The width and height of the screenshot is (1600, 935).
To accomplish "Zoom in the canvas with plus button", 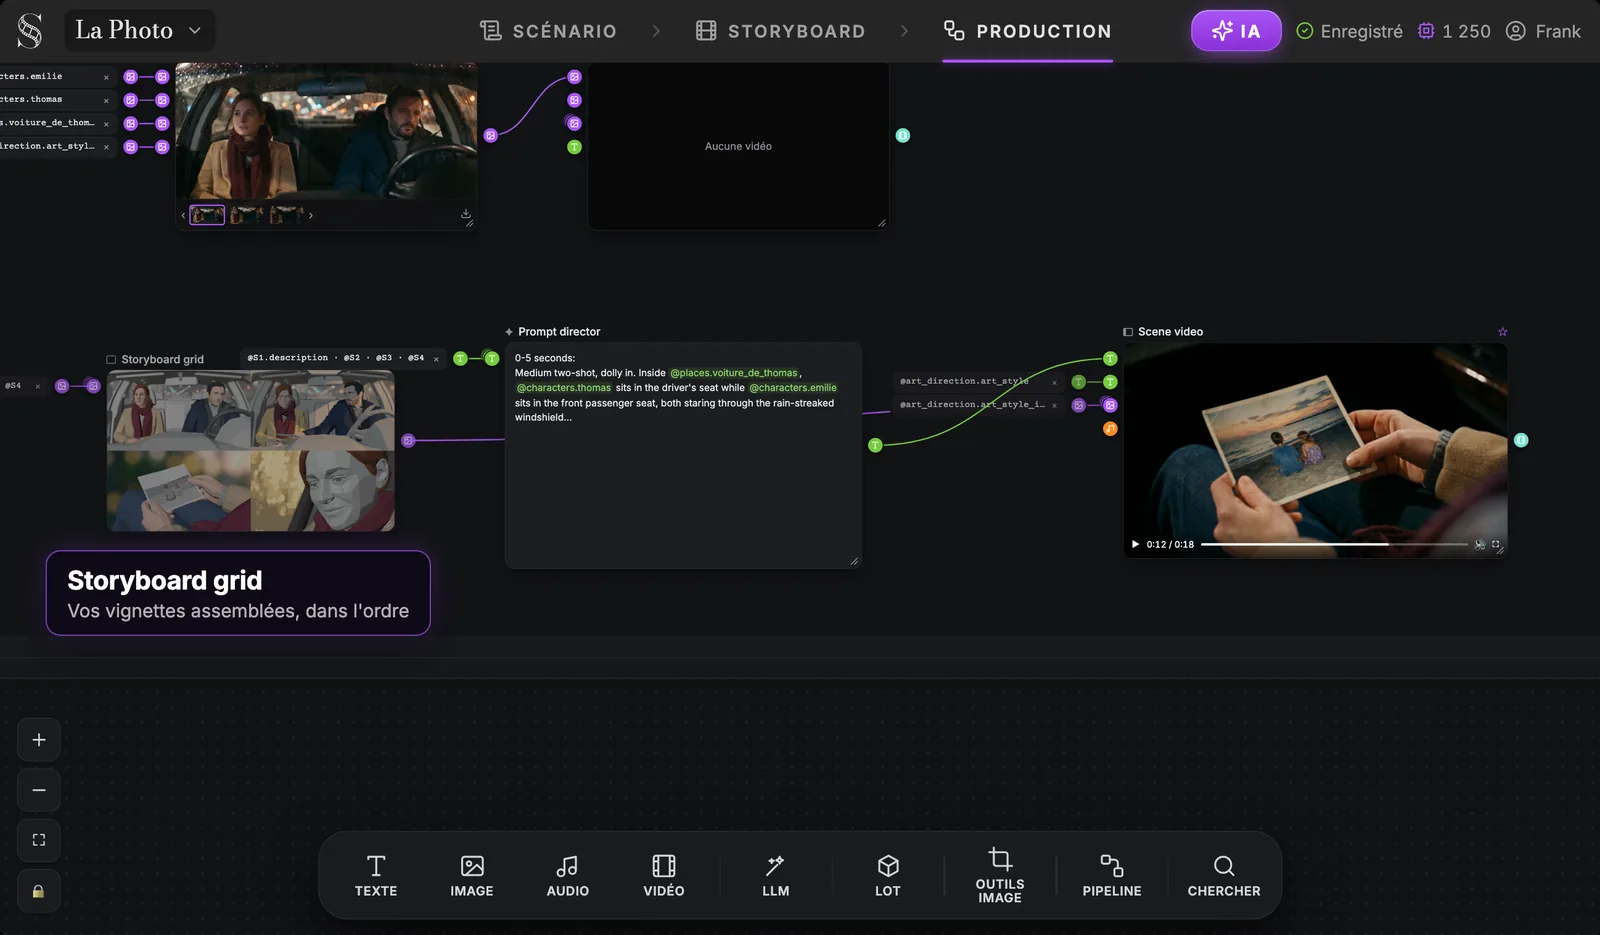I will pos(39,740).
